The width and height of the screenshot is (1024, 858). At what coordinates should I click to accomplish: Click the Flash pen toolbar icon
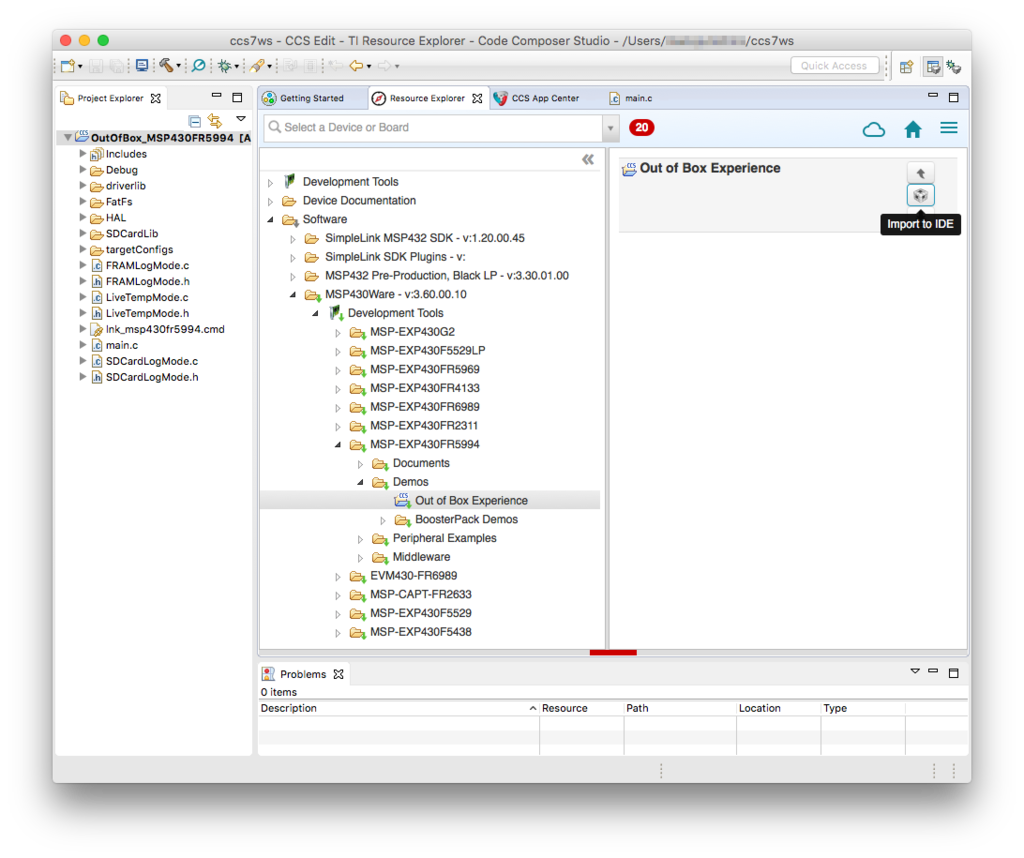tap(257, 66)
